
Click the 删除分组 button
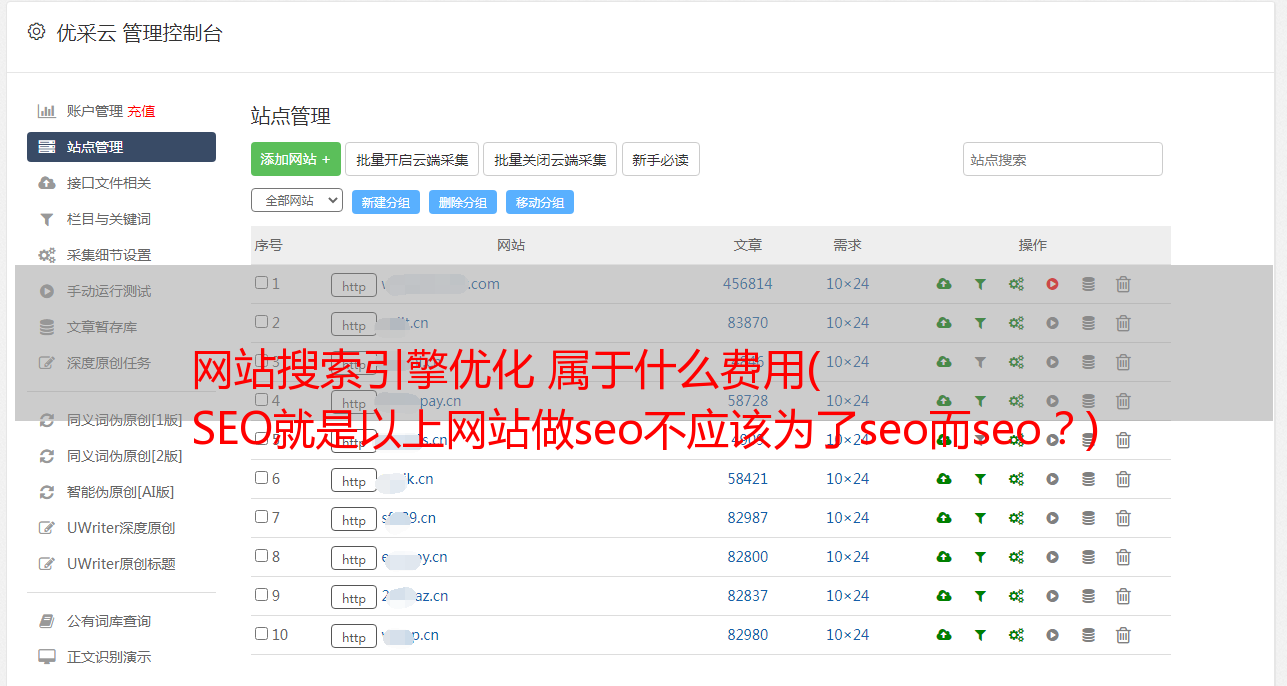[x=463, y=202]
